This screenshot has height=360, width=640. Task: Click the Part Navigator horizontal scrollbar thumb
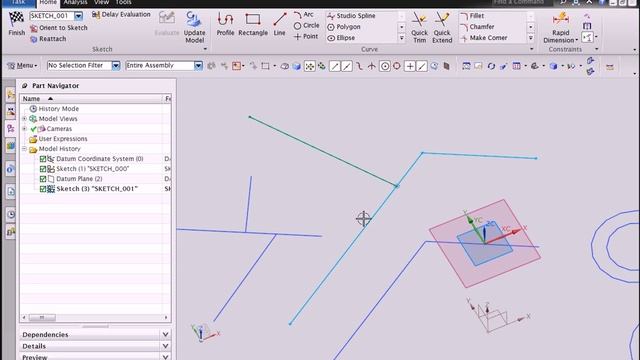tap(42, 318)
